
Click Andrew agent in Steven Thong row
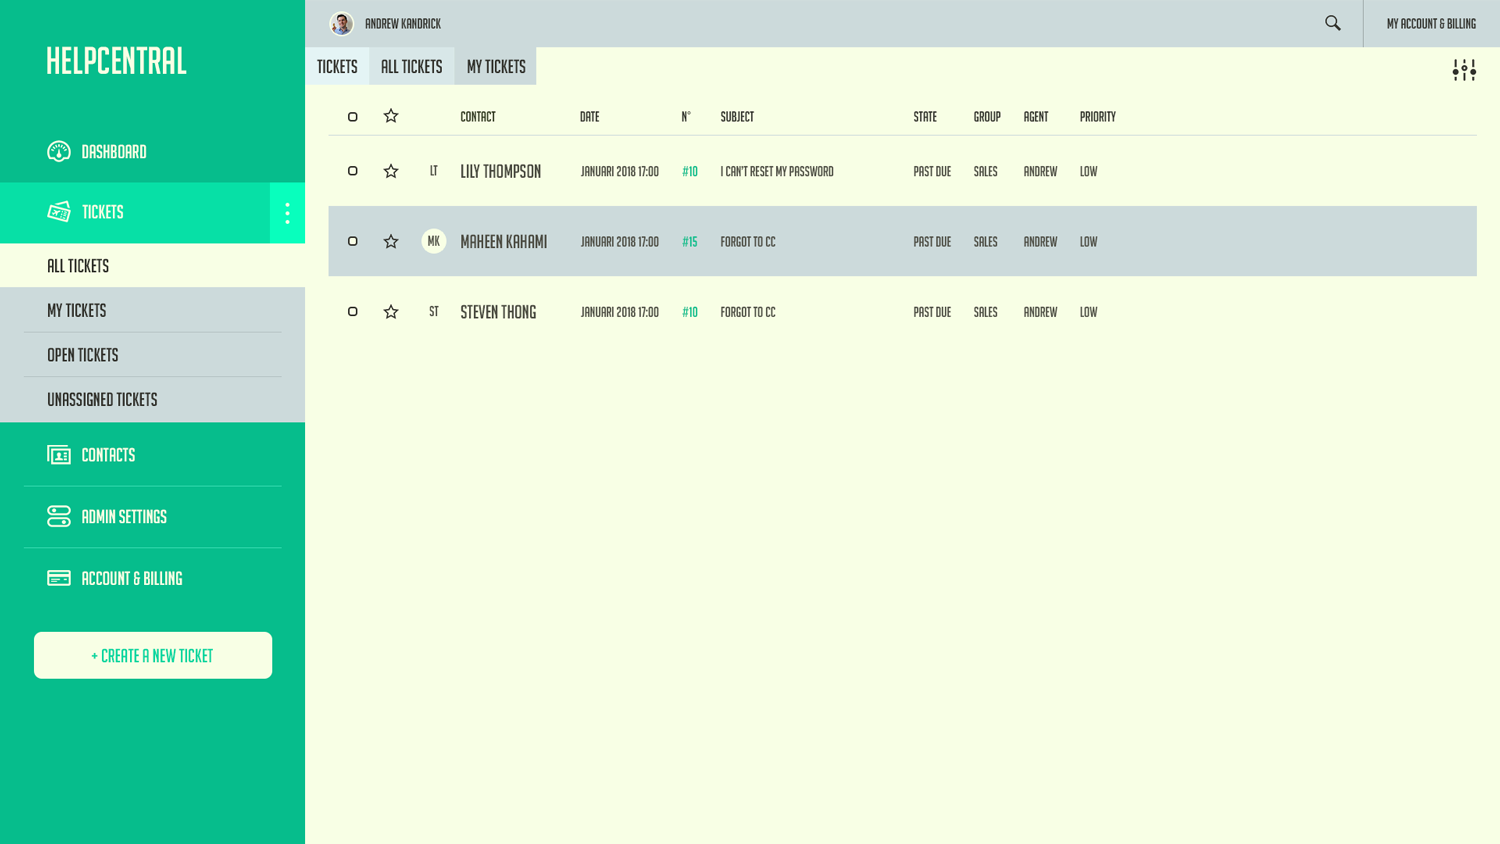point(1040,312)
